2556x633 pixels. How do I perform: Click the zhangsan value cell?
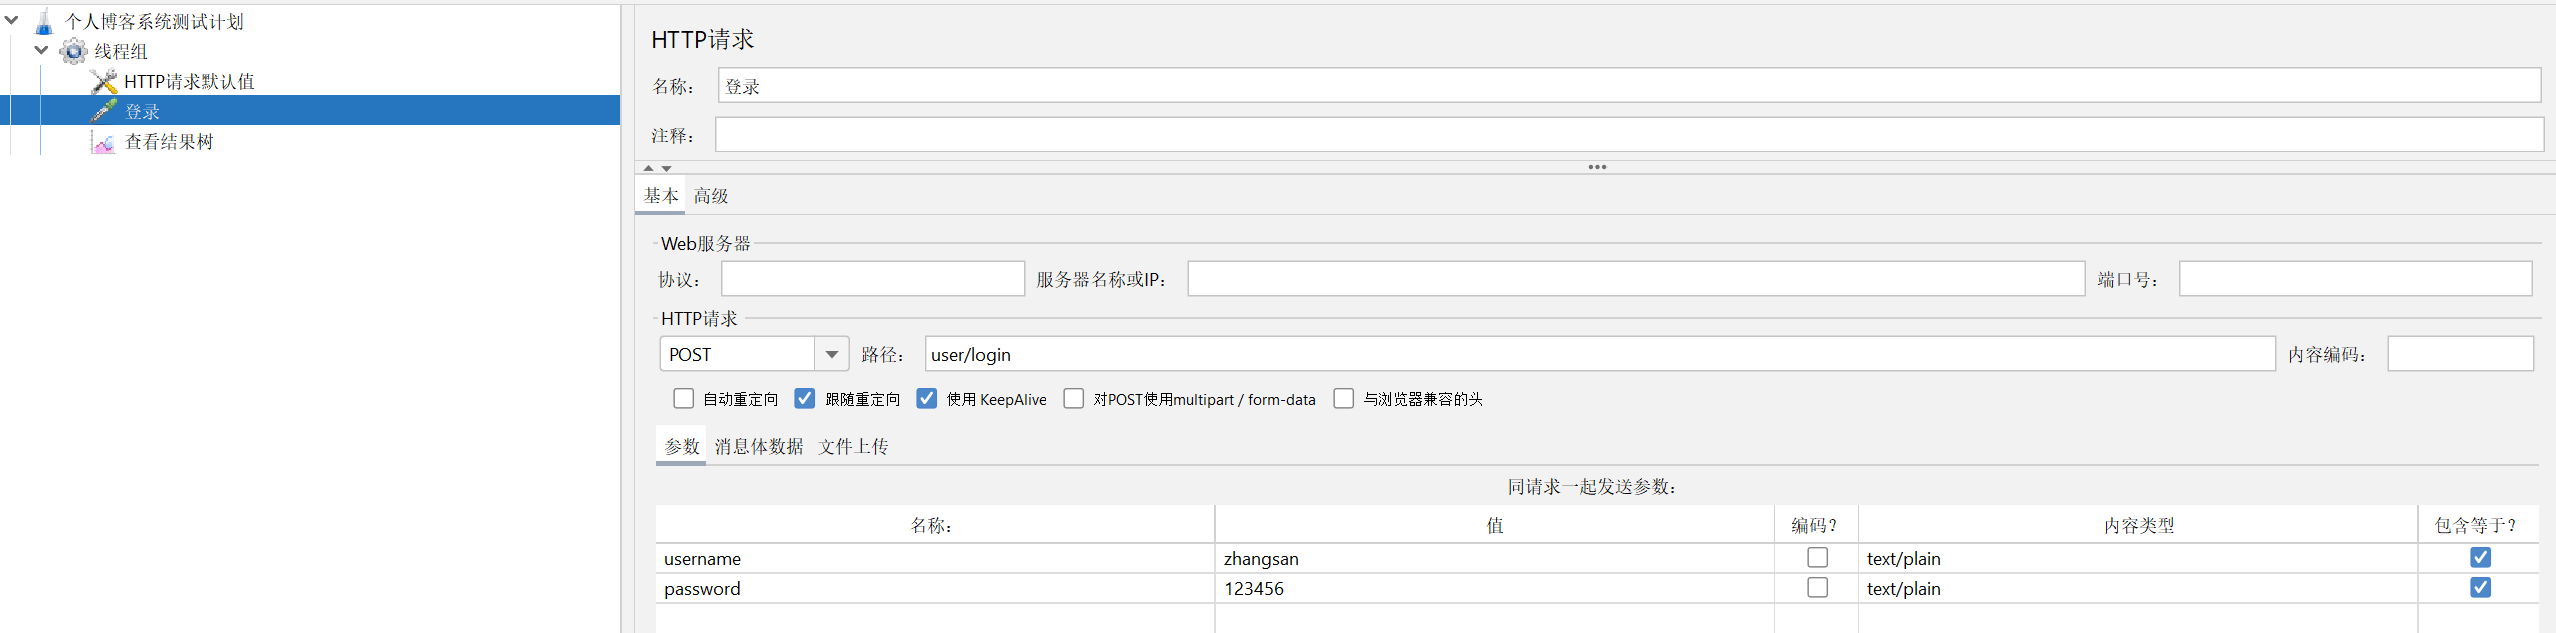(x=1495, y=559)
